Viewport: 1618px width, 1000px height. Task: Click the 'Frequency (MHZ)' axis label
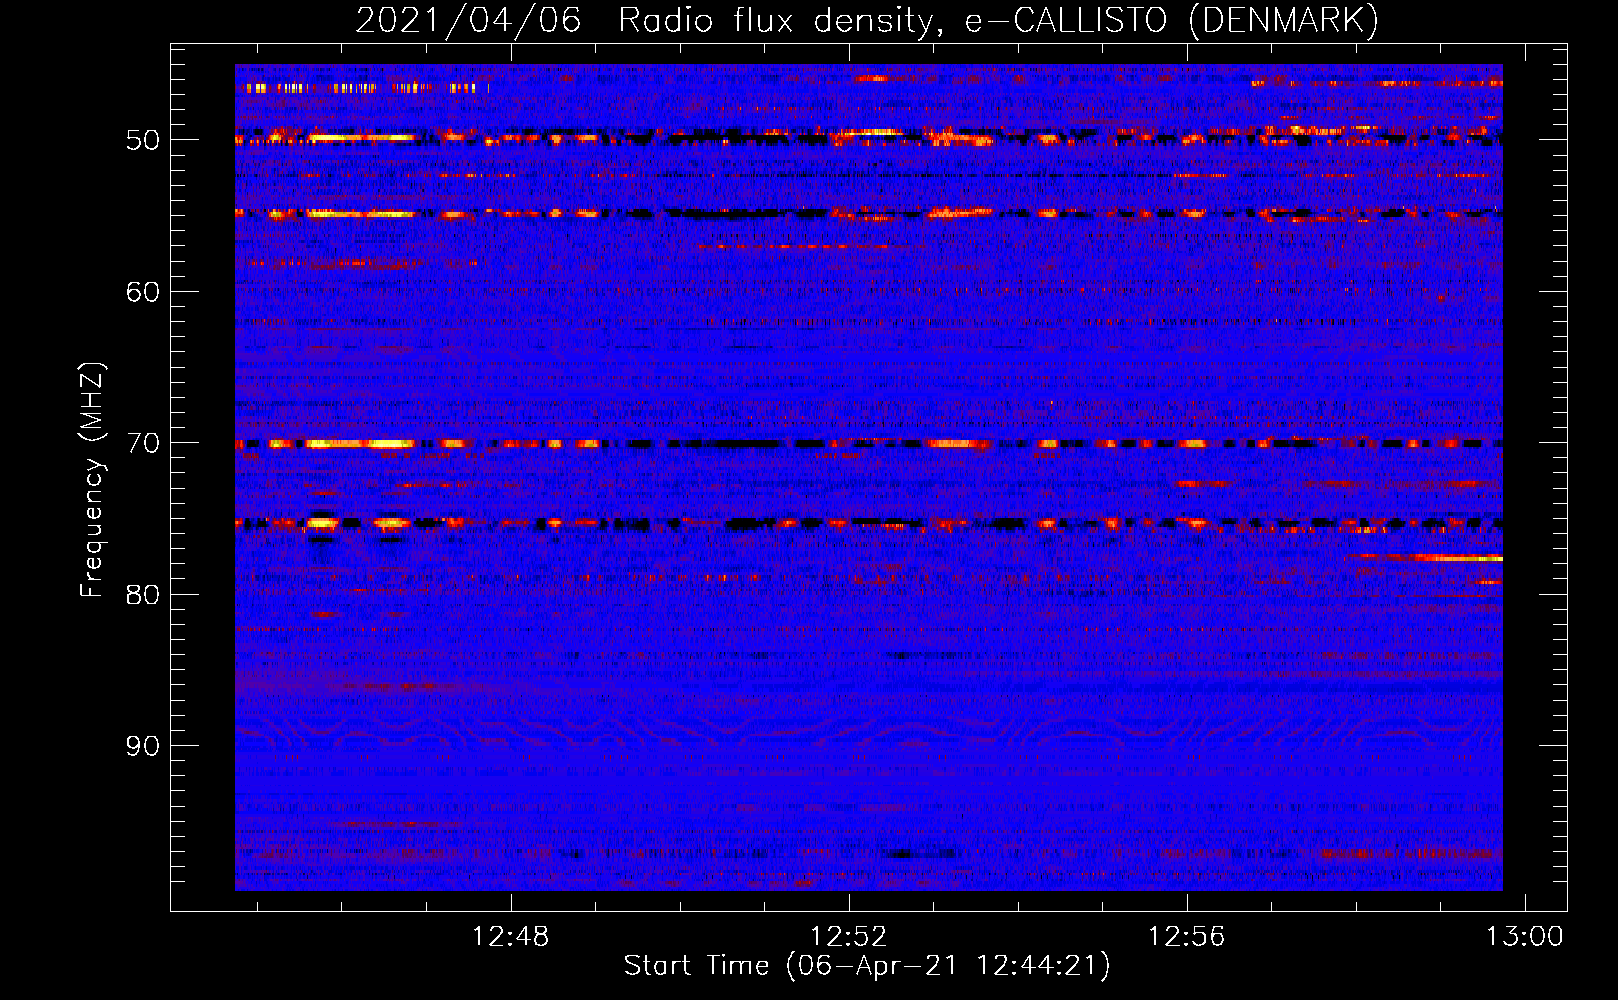(92, 480)
